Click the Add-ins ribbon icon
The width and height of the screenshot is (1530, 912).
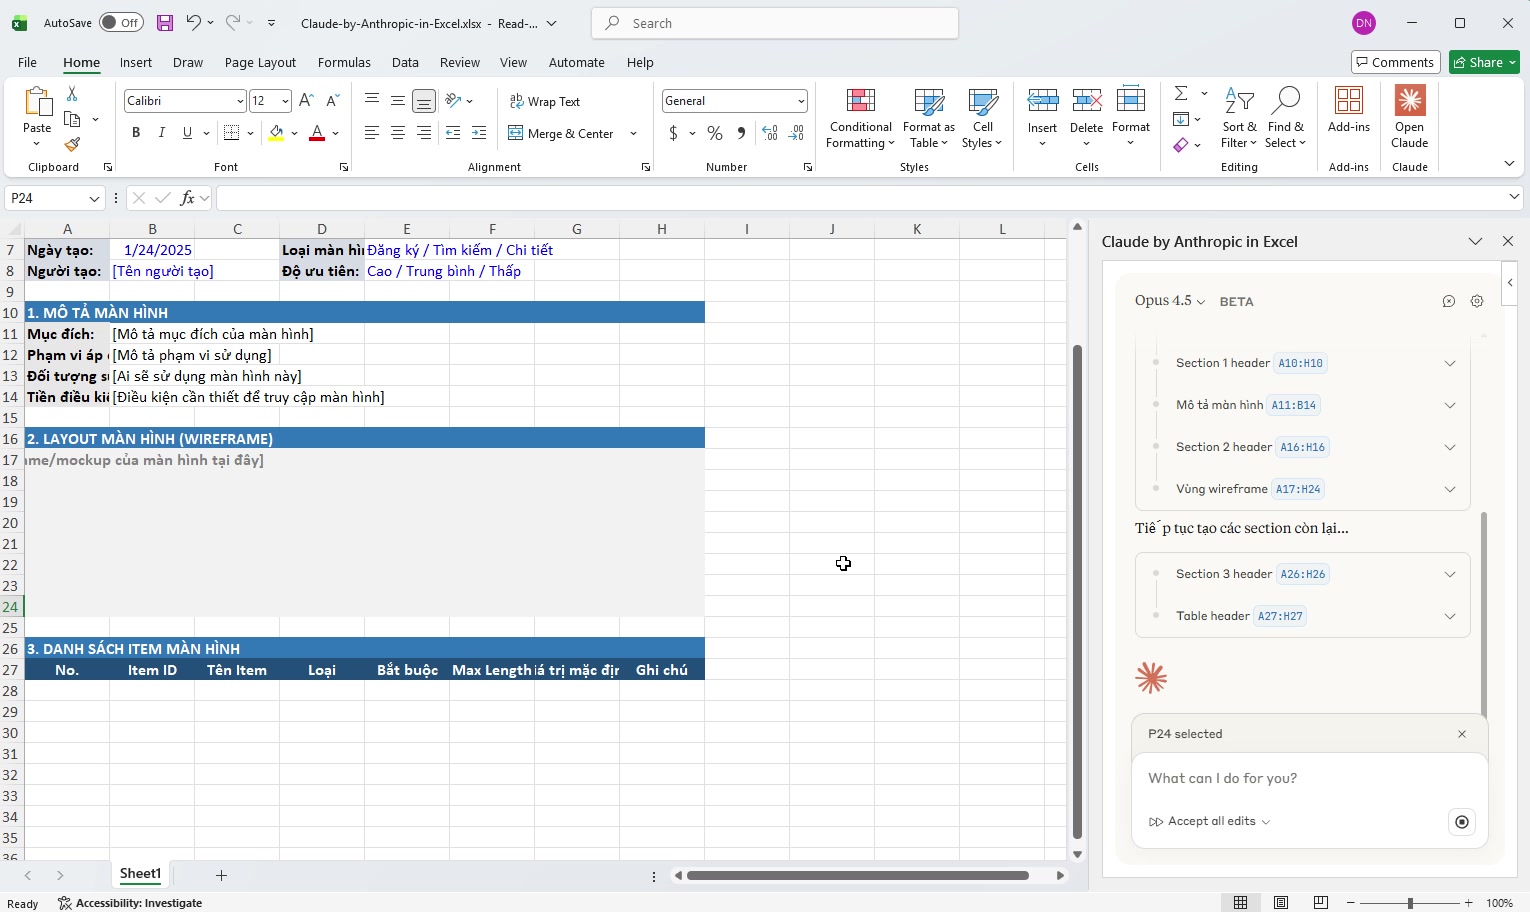coord(1349,110)
